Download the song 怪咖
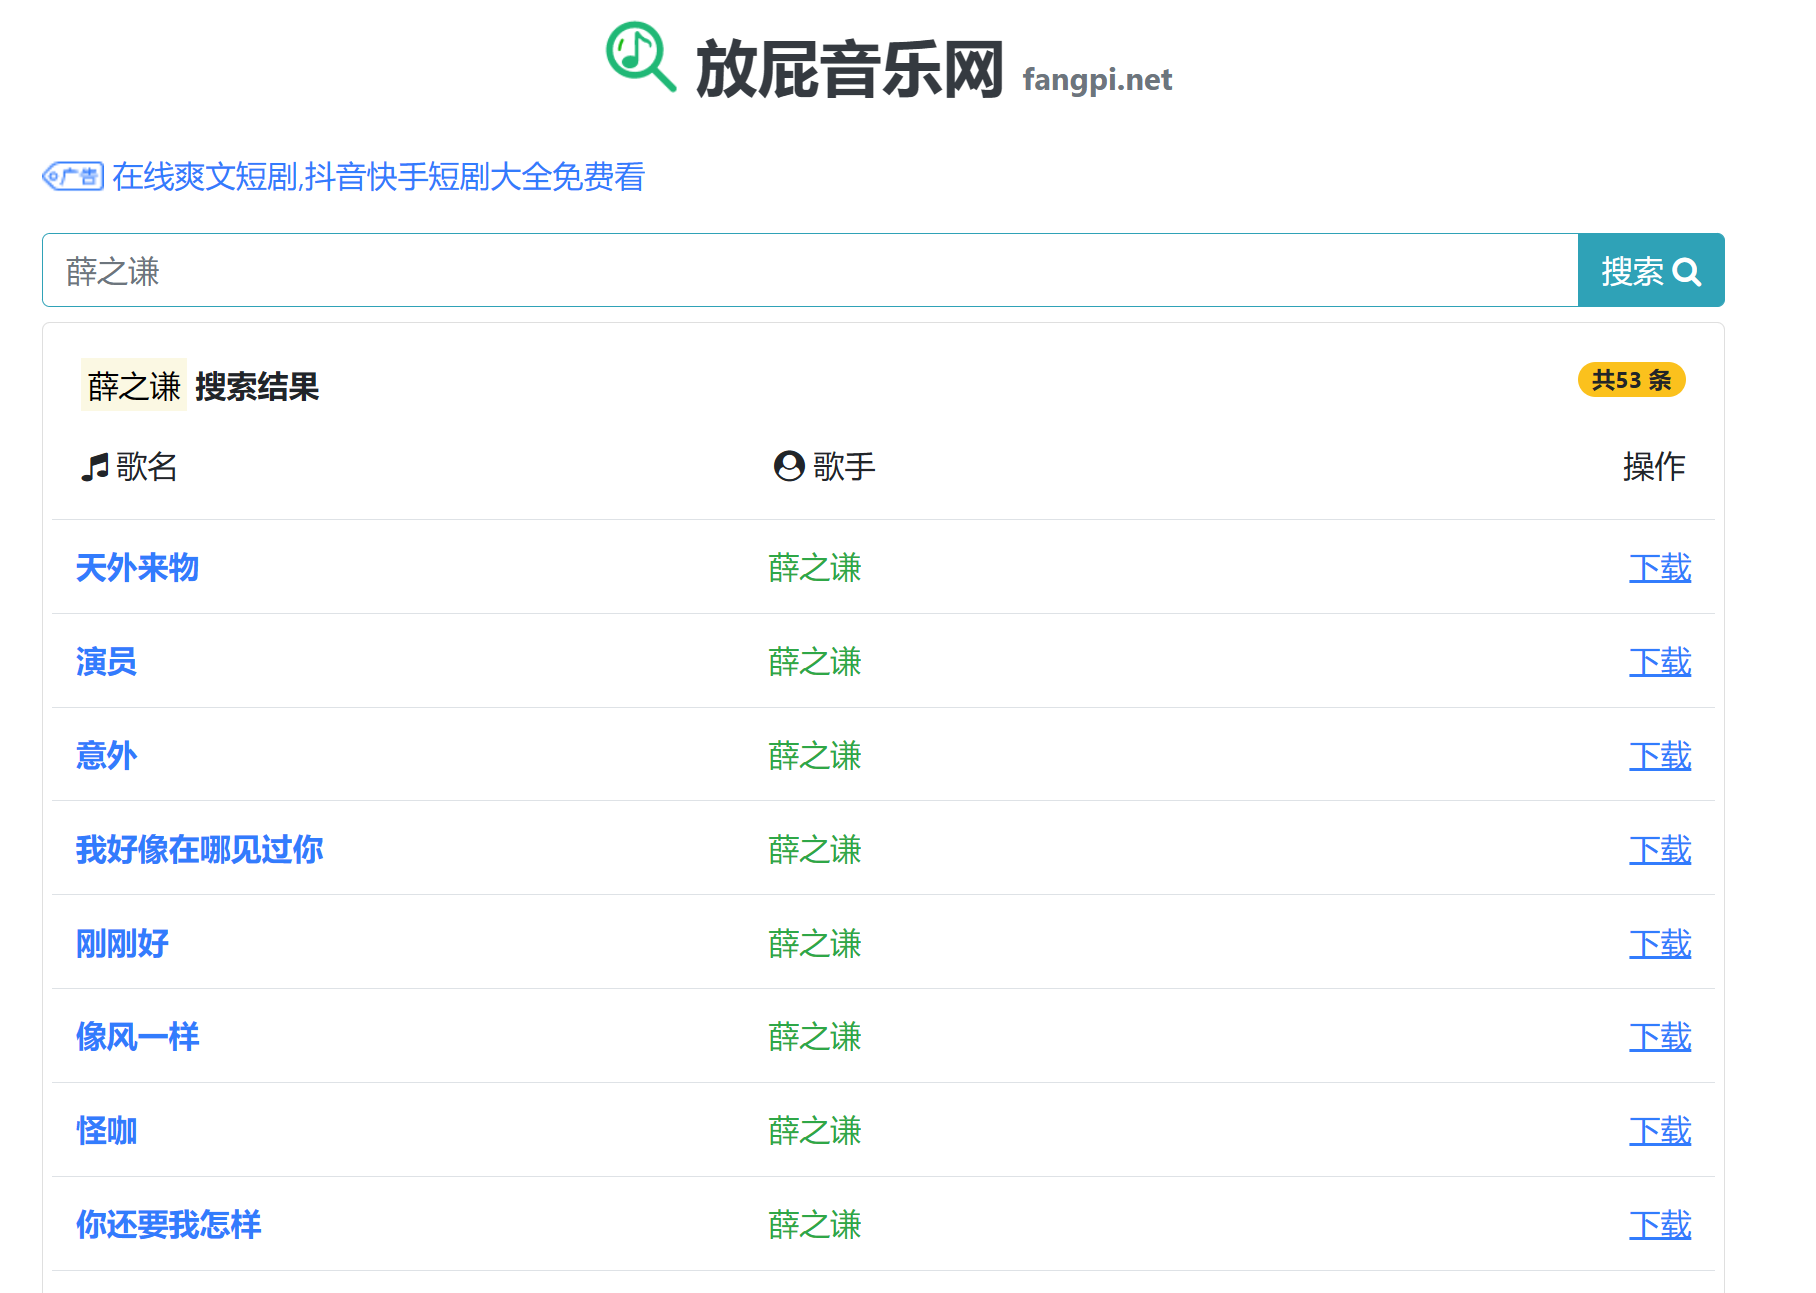The image size is (1816, 1293). click(x=1660, y=1131)
